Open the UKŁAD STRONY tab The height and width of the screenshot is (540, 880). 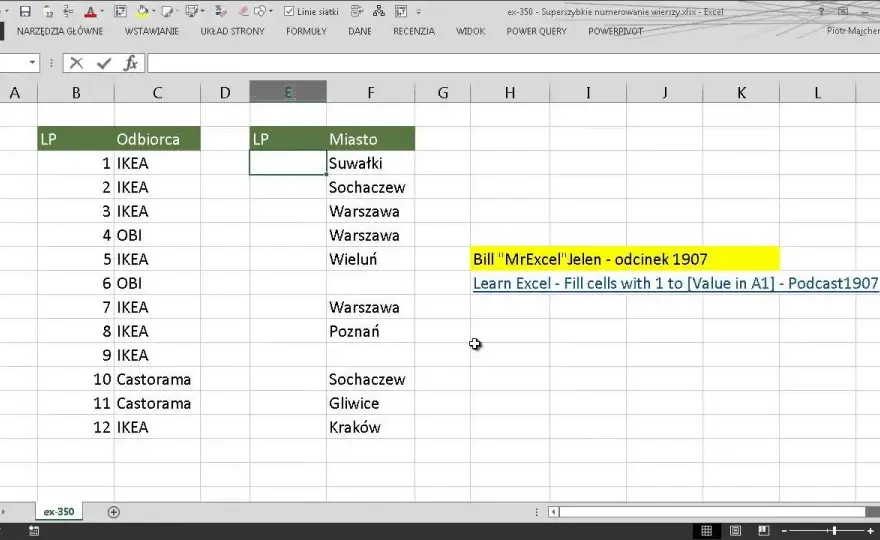[232, 31]
